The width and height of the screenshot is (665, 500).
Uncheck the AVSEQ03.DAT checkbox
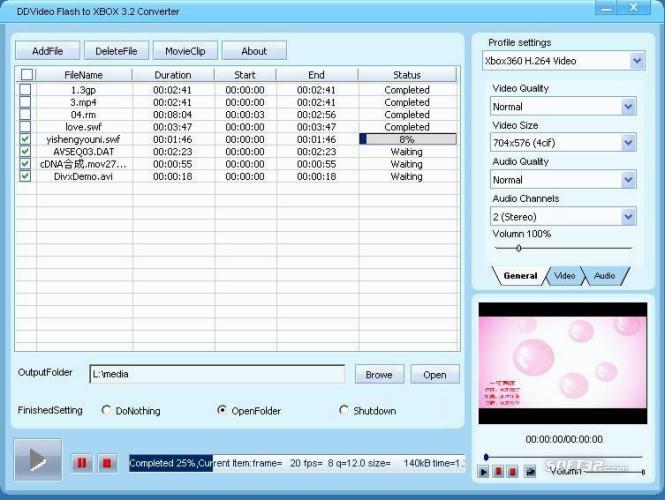[25, 151]
